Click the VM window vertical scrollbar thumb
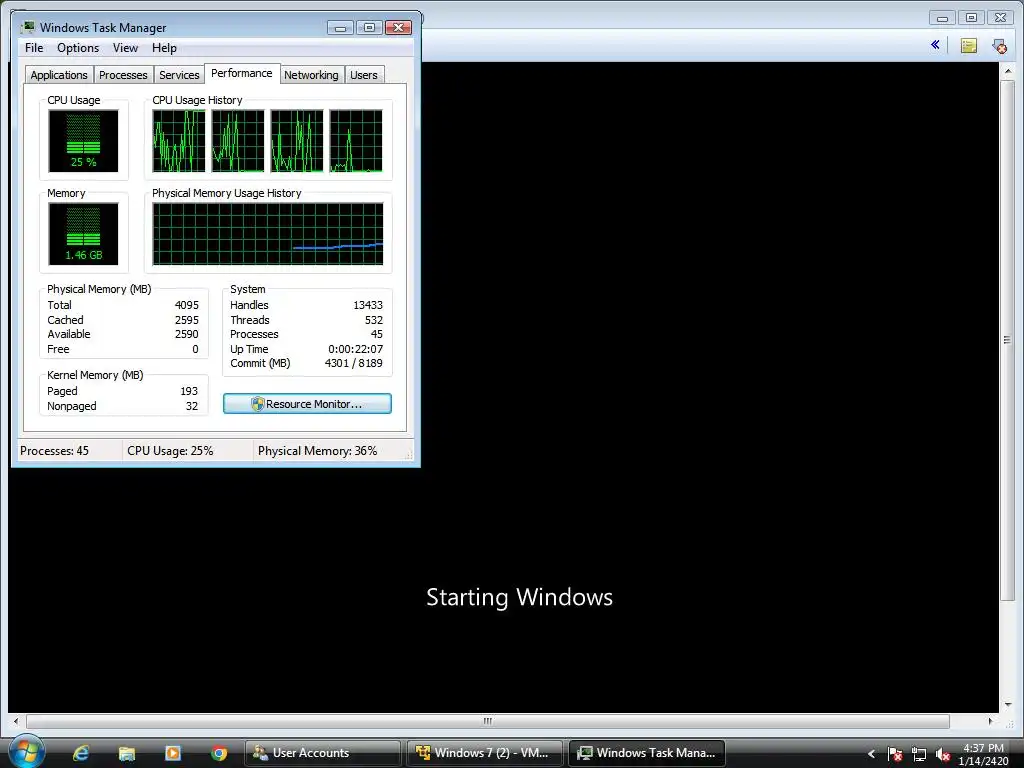This screenshot has height=768, width=1024. (1007, 340)
